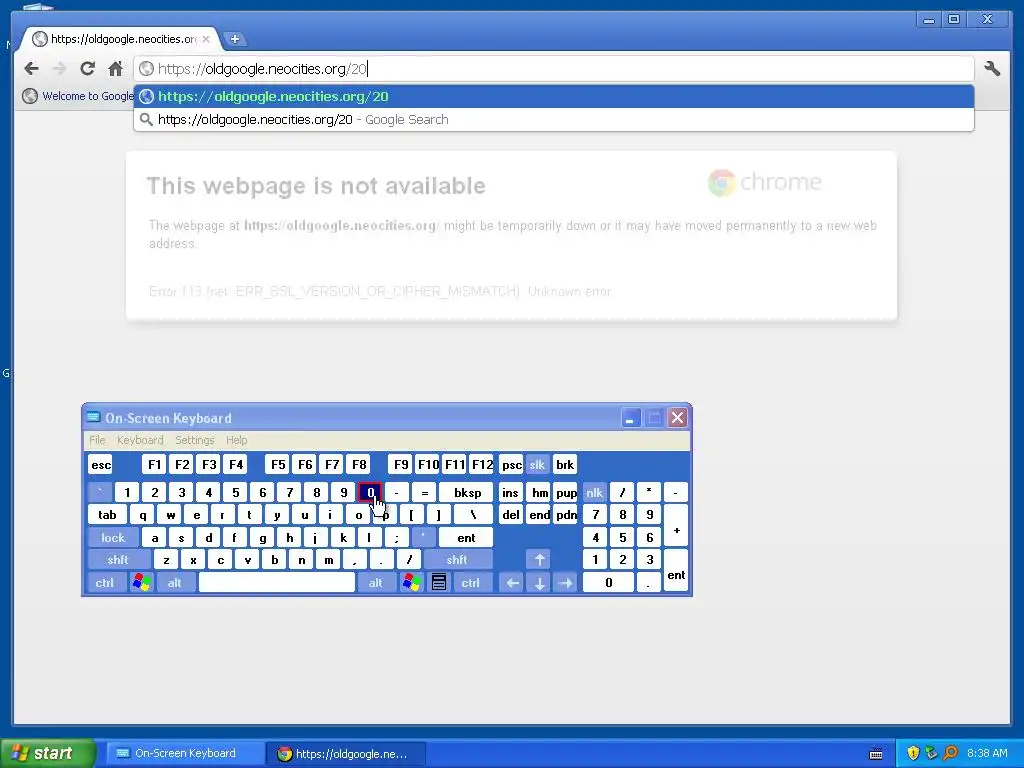Switch to On-Screen Keyboard taskbar button
The width and height of the screenshot is (1024, 768).
click(x=185, y=754)
